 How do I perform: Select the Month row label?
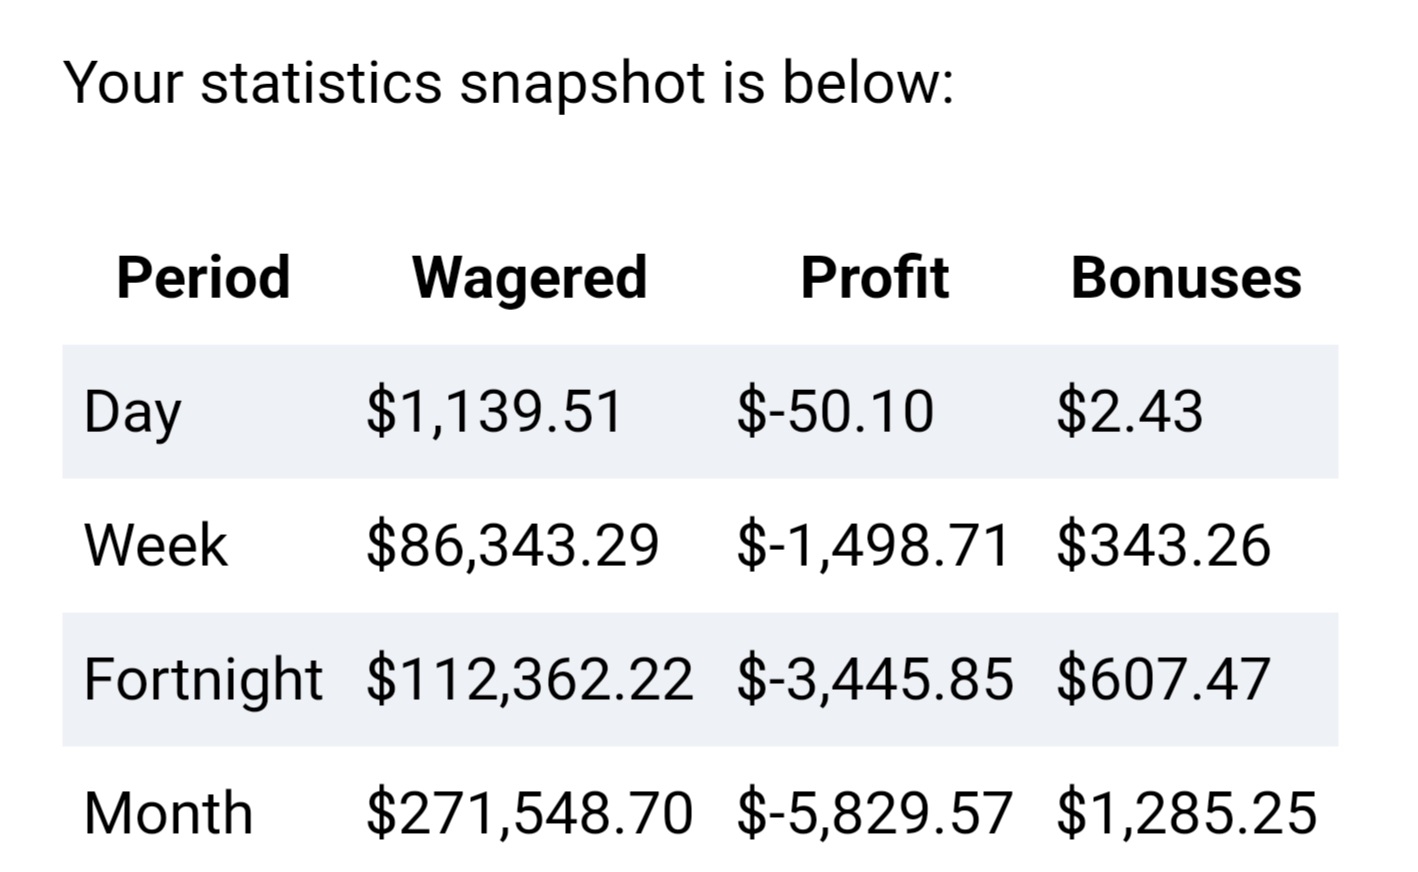(x=168, y=813)
